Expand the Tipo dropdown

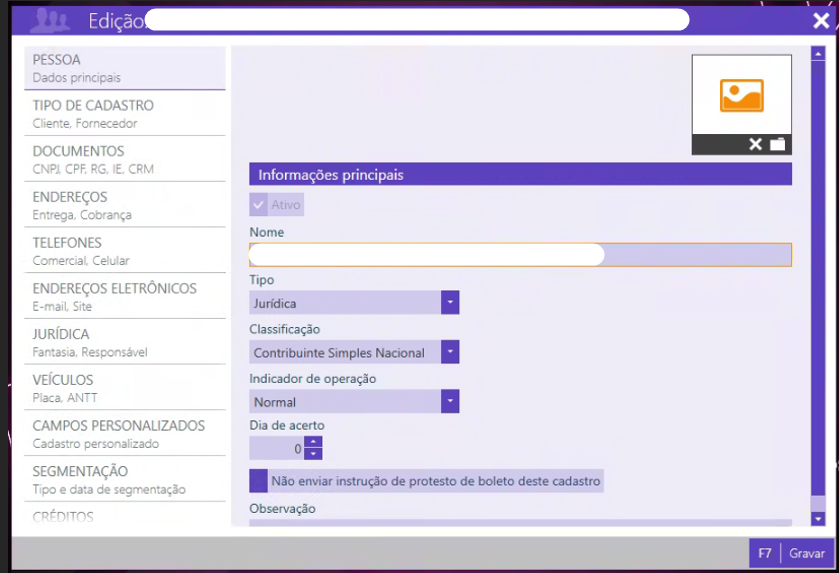450,302
